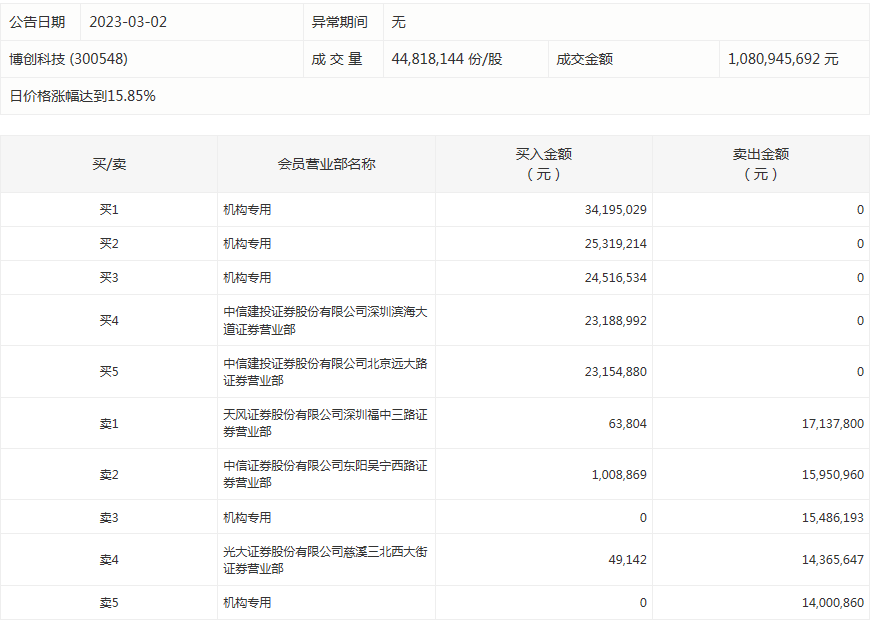
Task: Select the 买5 row label
Action: (109, 372)
